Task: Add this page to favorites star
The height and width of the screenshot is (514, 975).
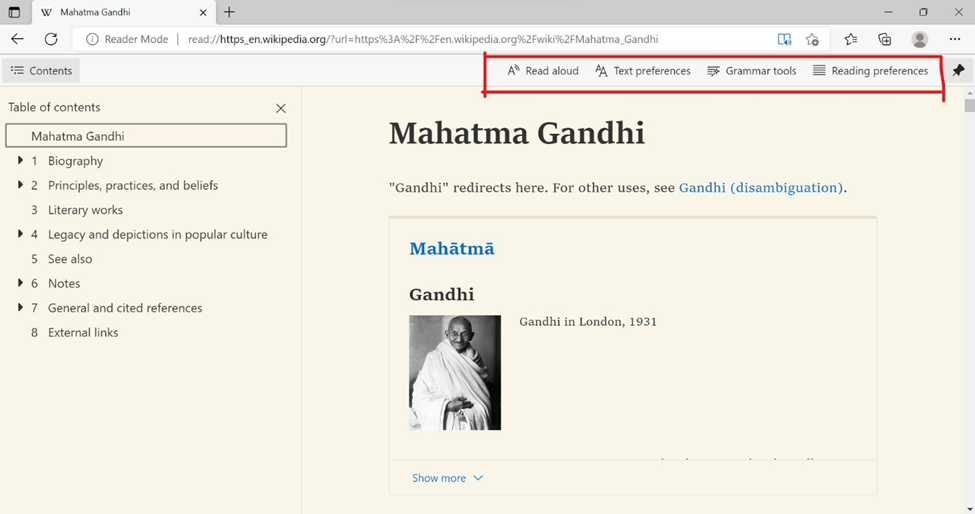Action: click(811, 39)
